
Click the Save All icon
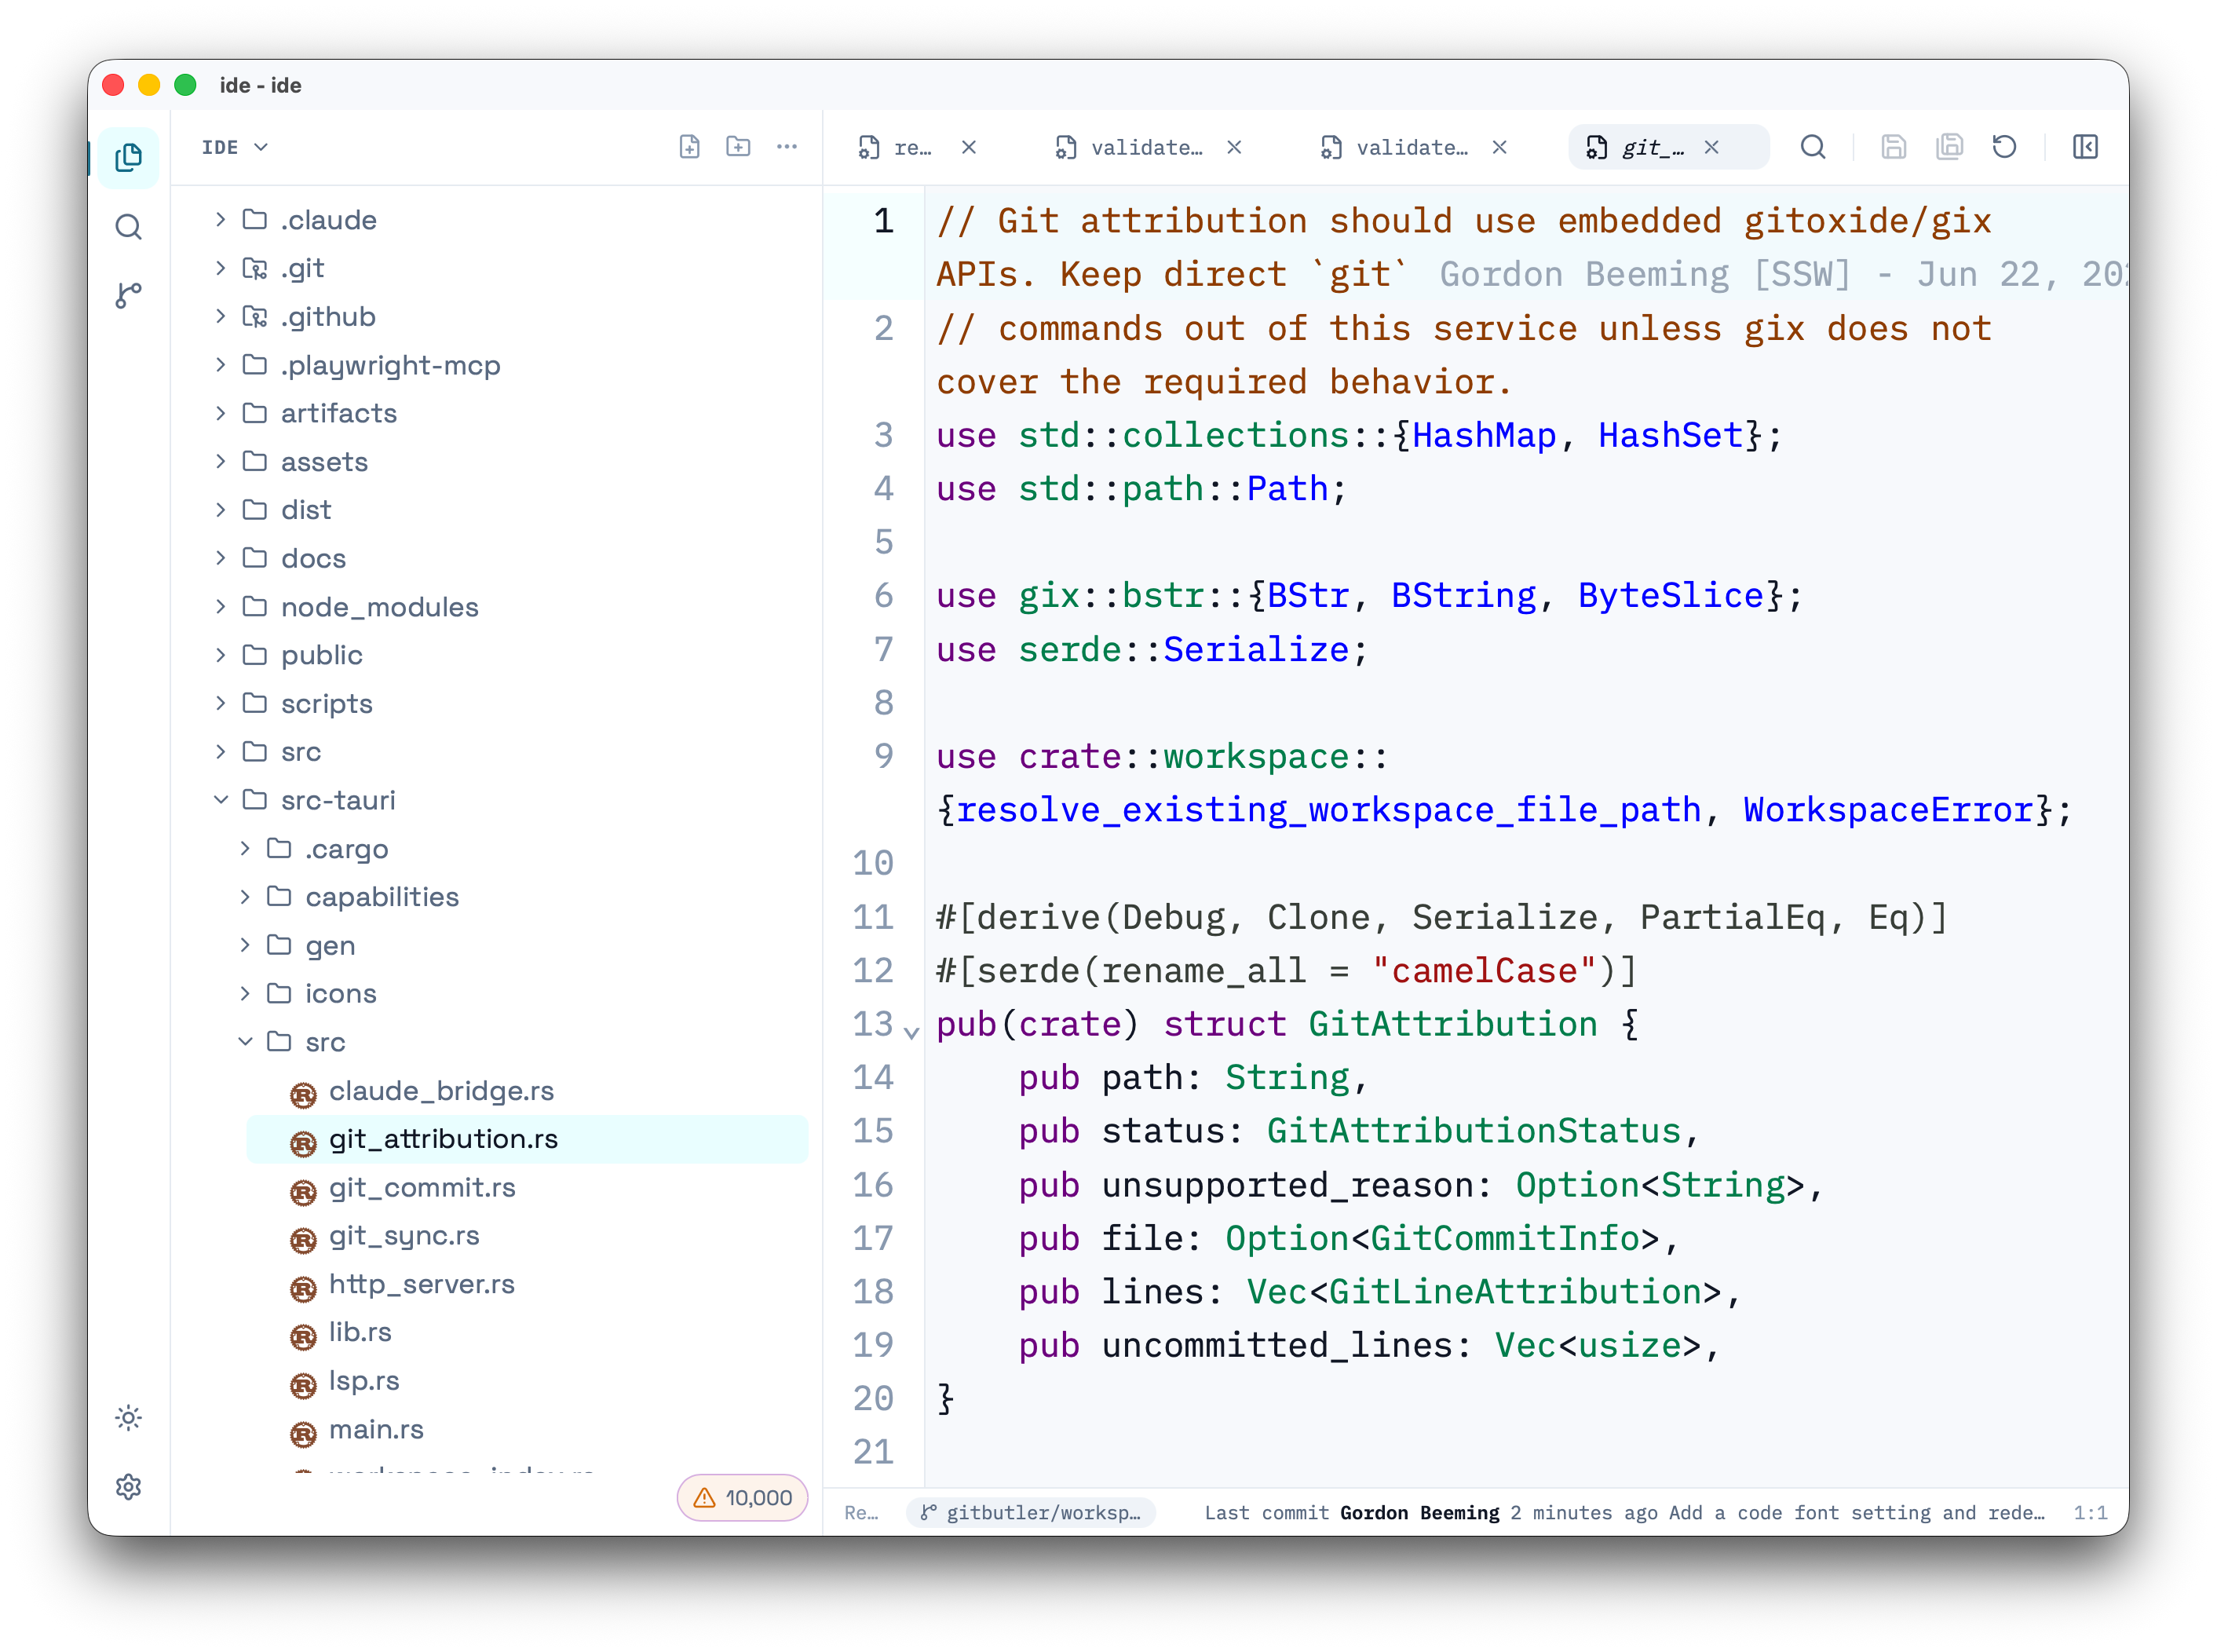coord(1949,147)
